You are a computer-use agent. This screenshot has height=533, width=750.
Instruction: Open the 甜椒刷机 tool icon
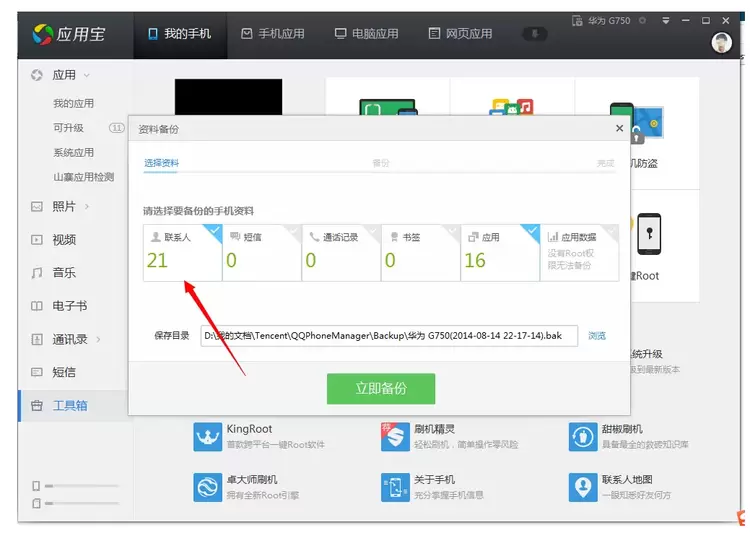click(x=582, y=436)
